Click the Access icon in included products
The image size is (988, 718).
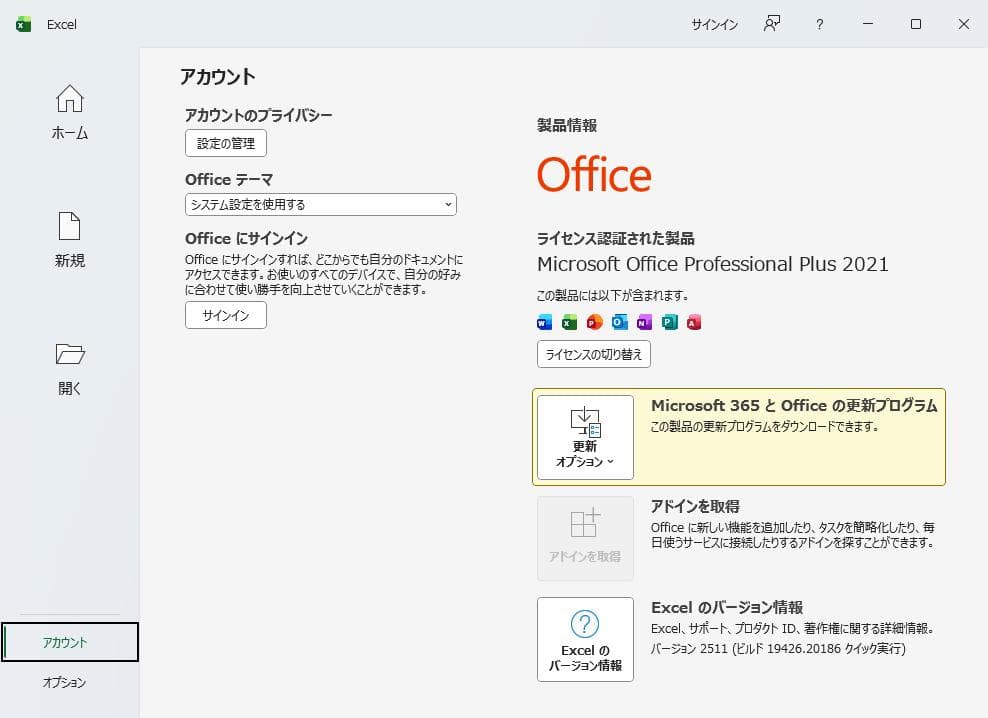694,322
